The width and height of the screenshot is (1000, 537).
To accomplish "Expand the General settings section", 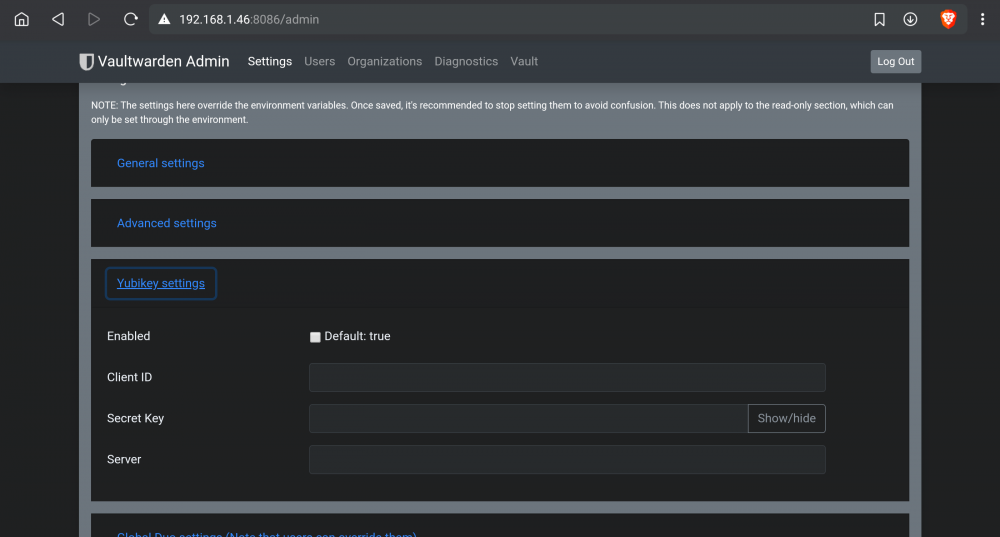I will [161, 163].
